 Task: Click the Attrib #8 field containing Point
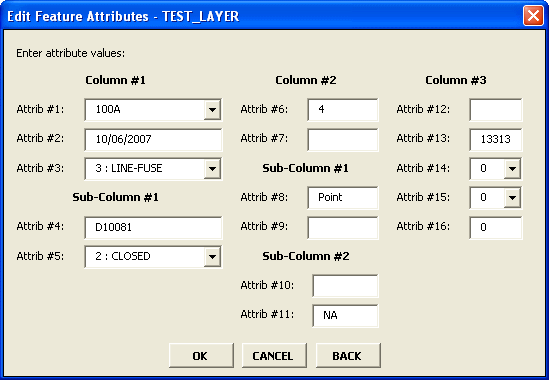pos(343,198)
